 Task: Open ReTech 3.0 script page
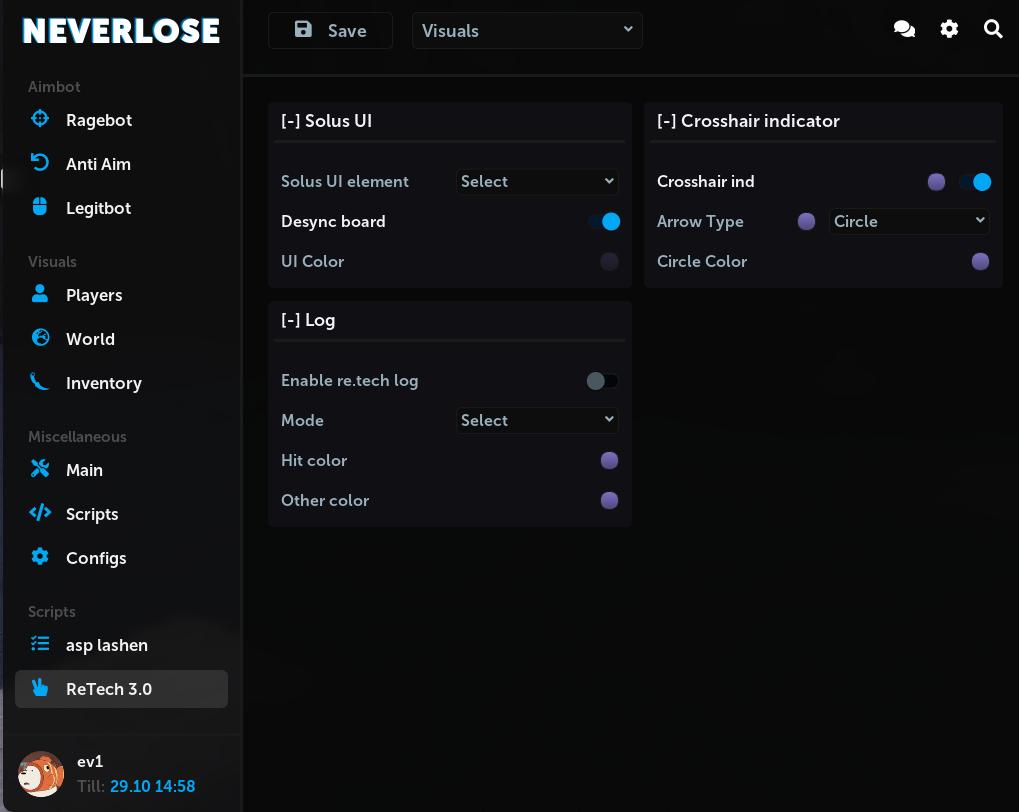point(109,689)
